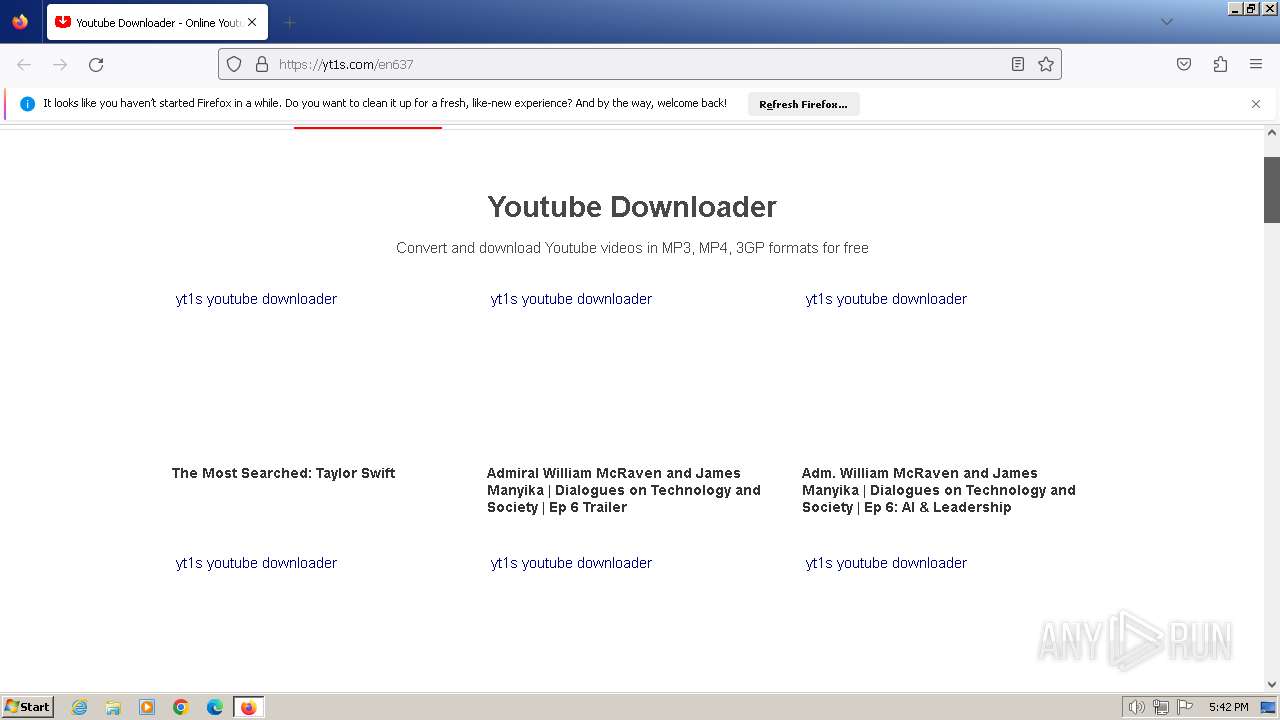Go back one page
Viewport: 1280px width, 720px height.
coord(24,64)
